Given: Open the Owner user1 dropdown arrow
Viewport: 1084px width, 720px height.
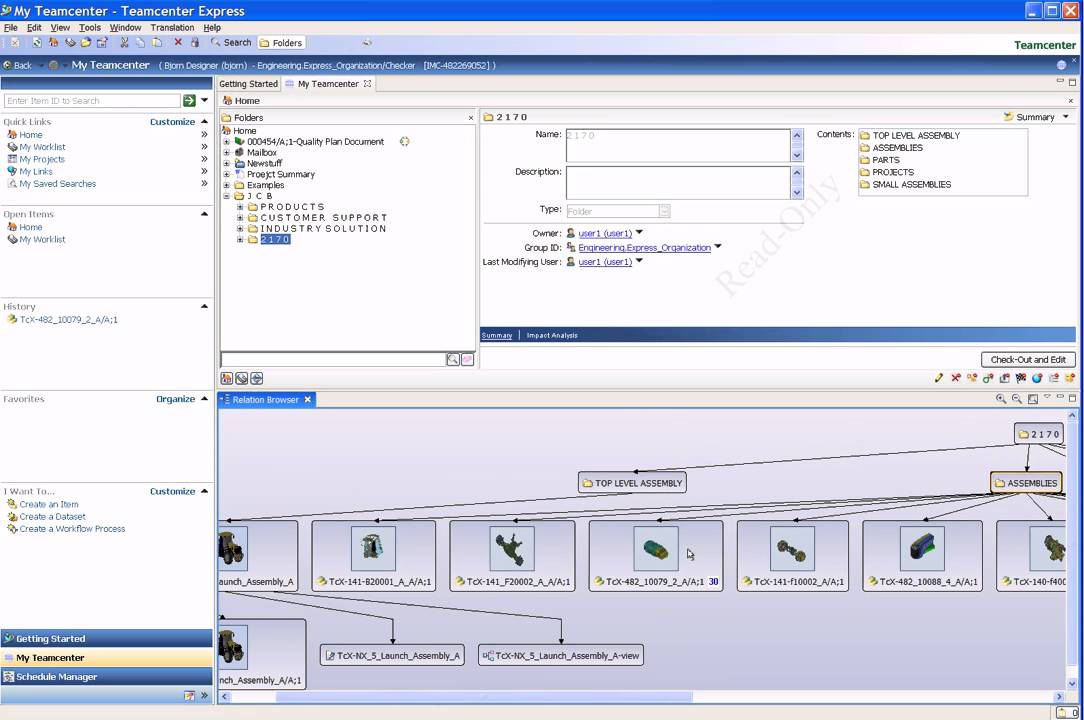Looking at the screenshot, I should click(639, 233).
